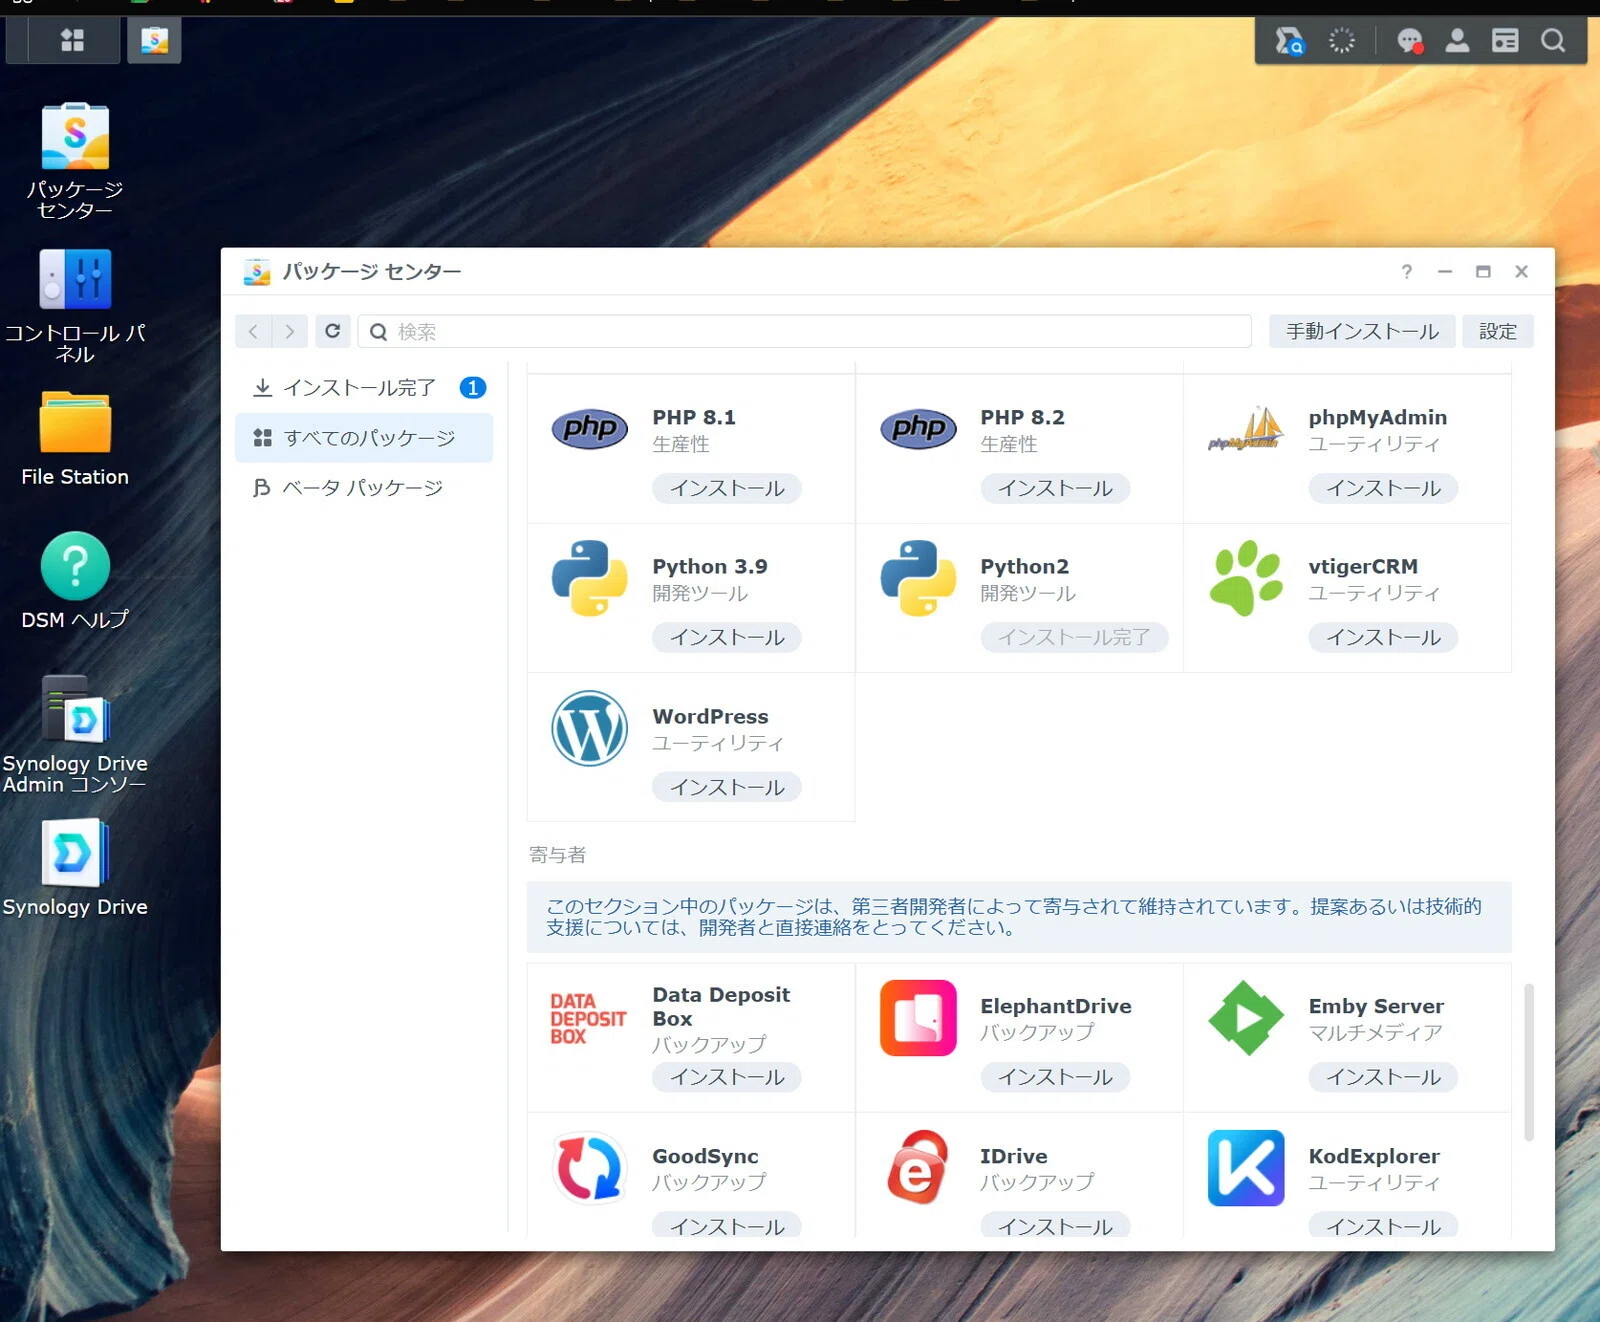Show background tasks spinner icon
The width and height of the screenshot is (1600, 1322).
pyautogui.click(x=1341, y=41)
